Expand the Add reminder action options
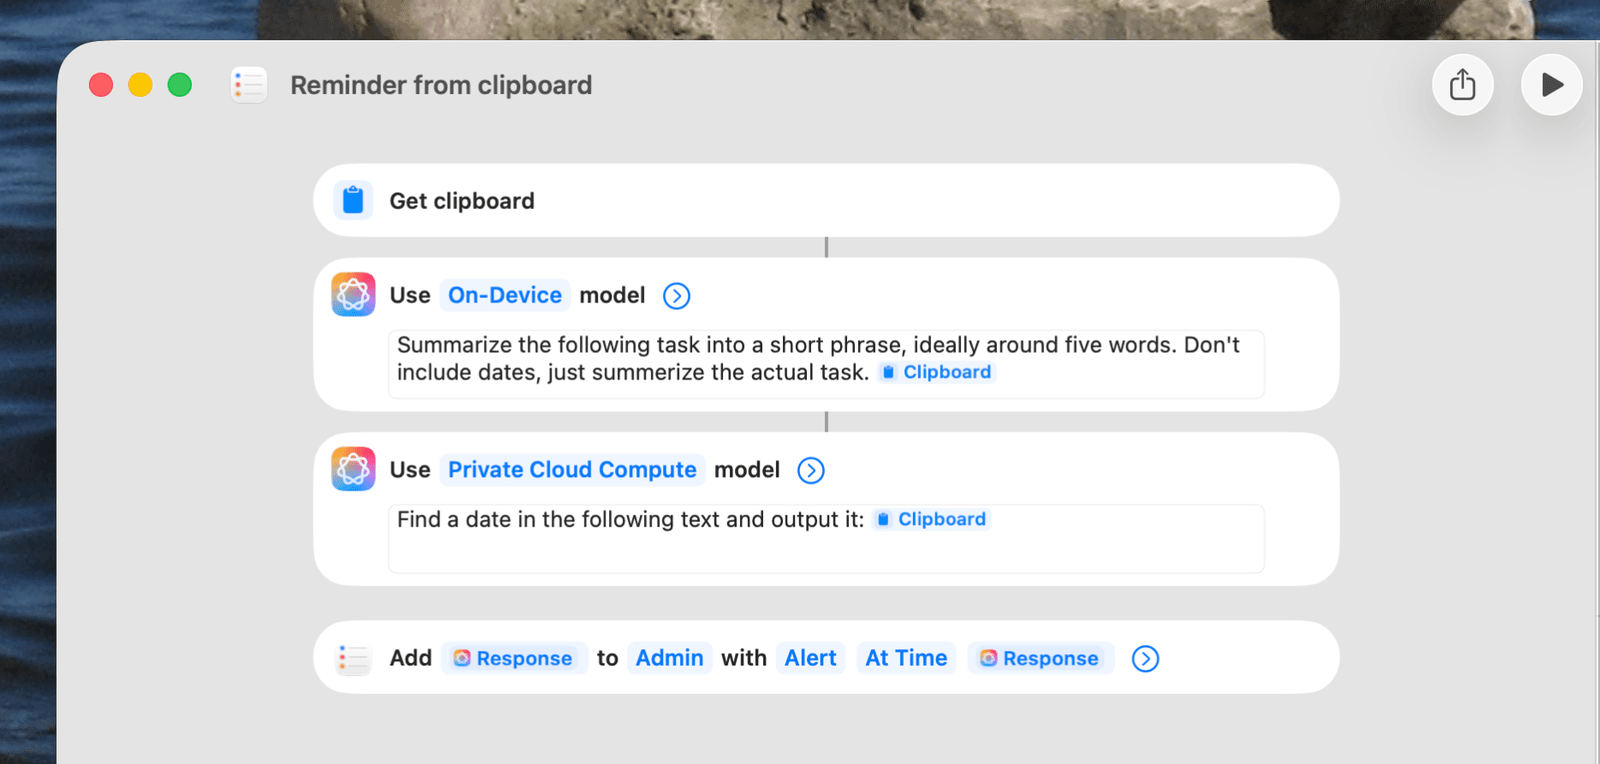This screenshot has height=764, width=1600. click(1145, 658)
